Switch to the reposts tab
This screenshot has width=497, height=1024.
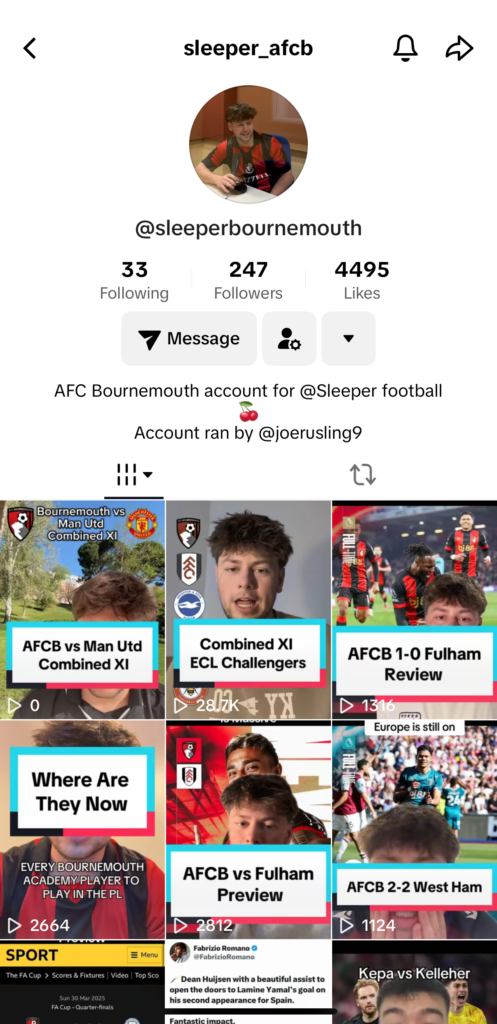click(x=362, y=475)
